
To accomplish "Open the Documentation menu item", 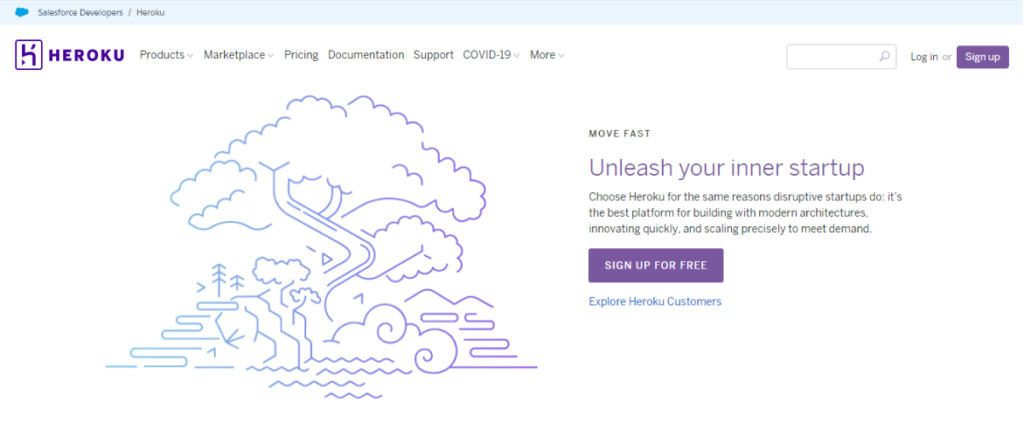I will pos(366,55).
